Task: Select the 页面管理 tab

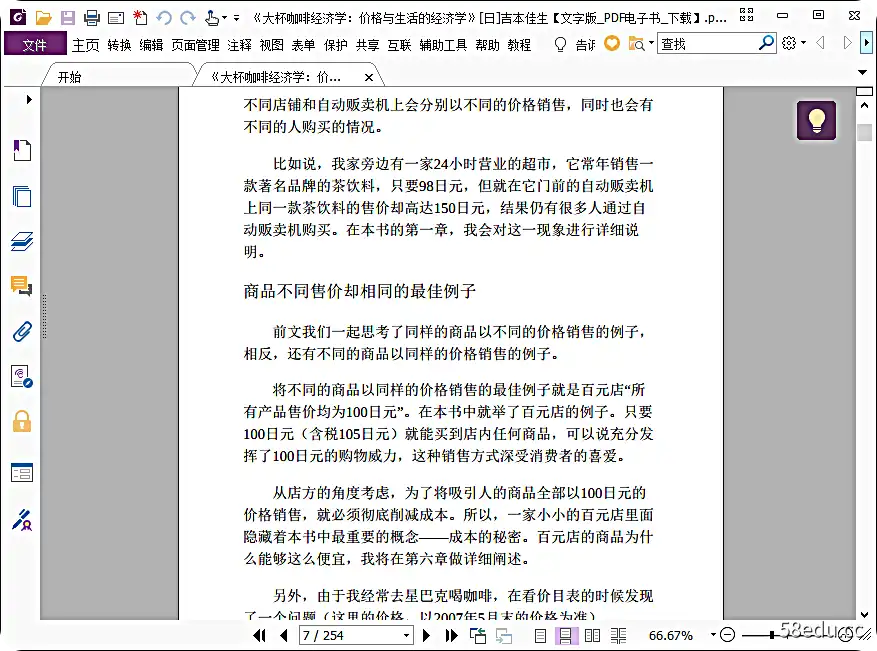Action: point(195,45)
